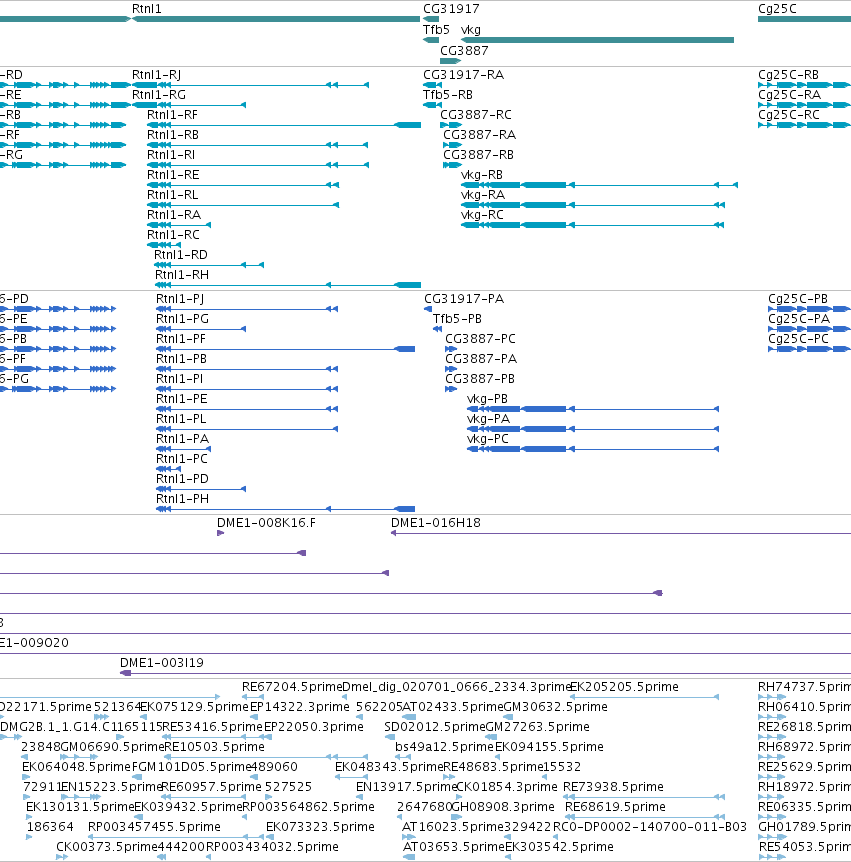Viewport: 851px width, 862px height.
Task: Click the vkg-RB transcript label
Action: pyautogui.click(x=482, y=175)
